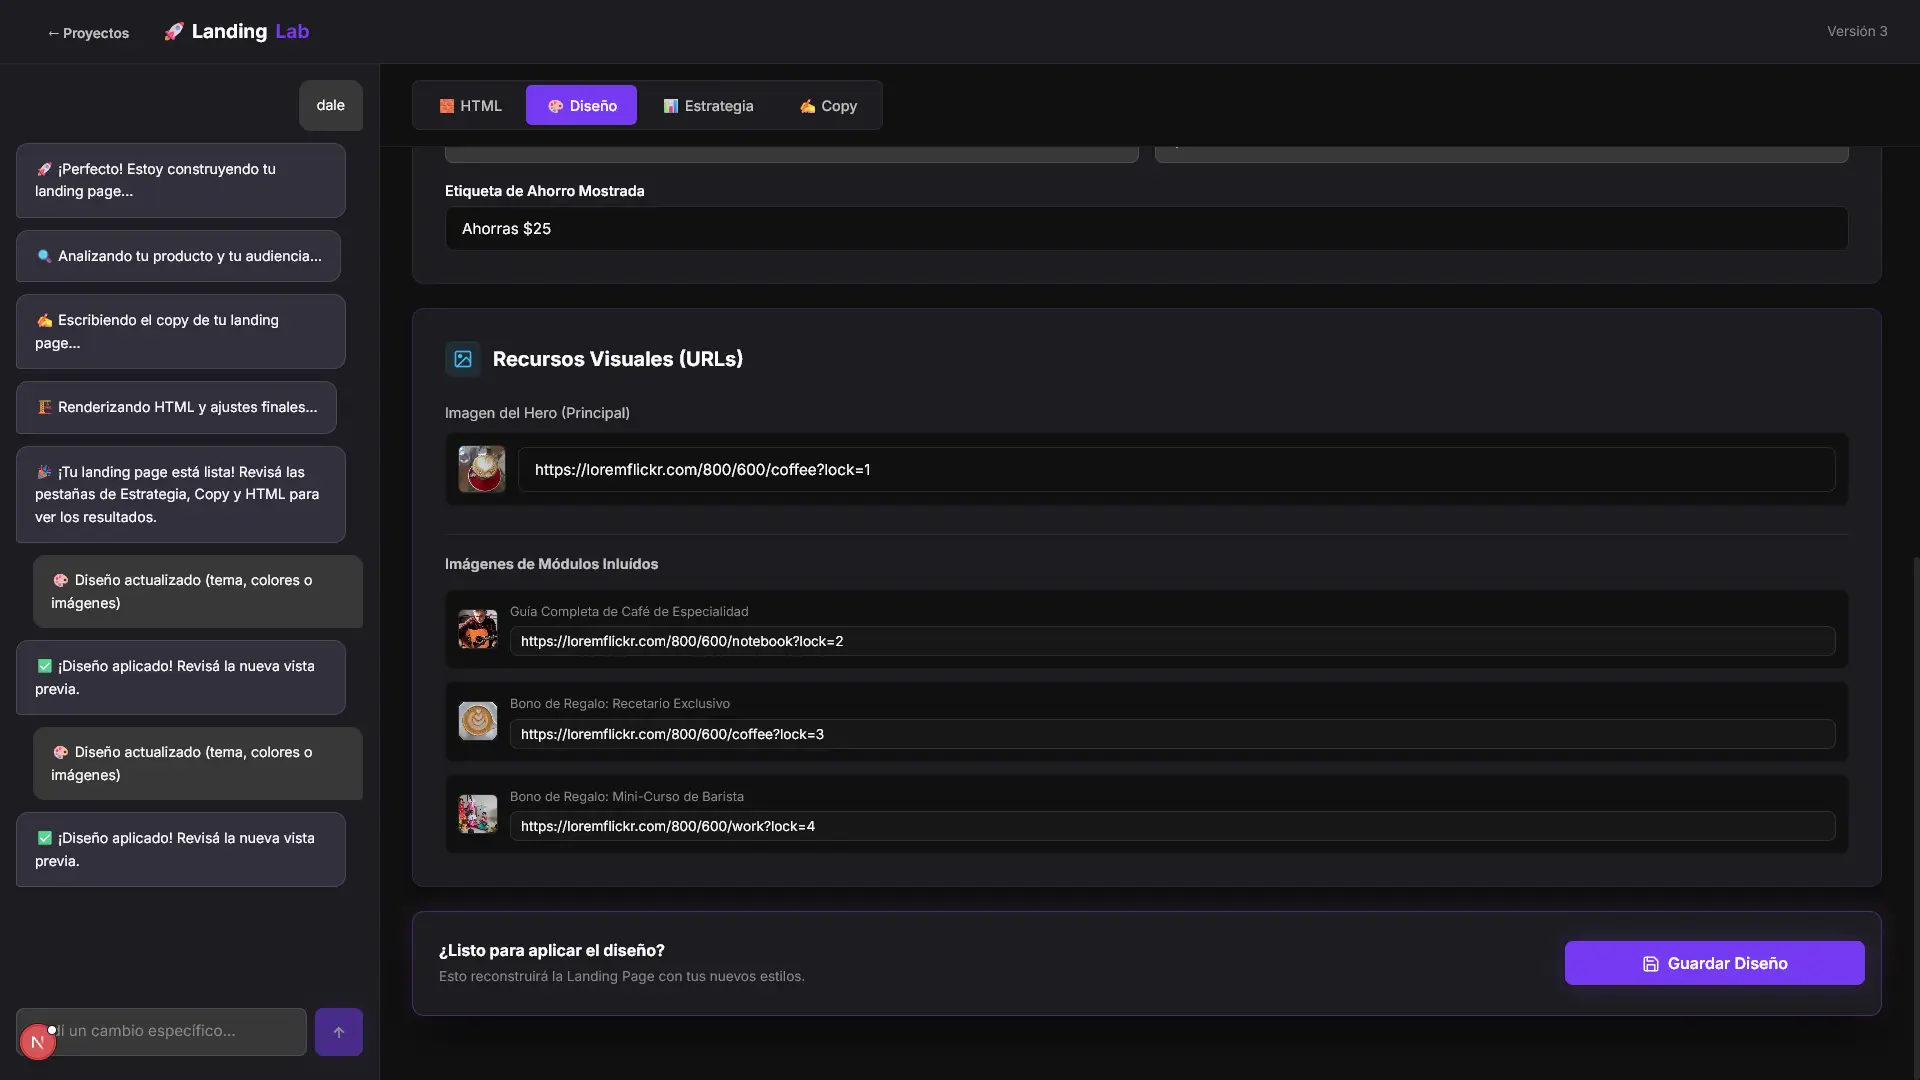Click the Landing Lab rocket logo

pyautogui.click(x=237, y=32)
